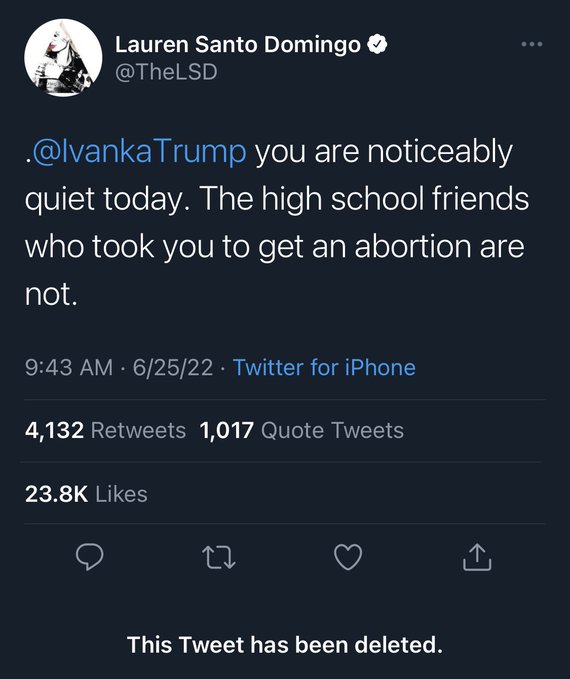Like the tweet with heart icon
The height and width of the screenshot is (679, 570).
348,557
